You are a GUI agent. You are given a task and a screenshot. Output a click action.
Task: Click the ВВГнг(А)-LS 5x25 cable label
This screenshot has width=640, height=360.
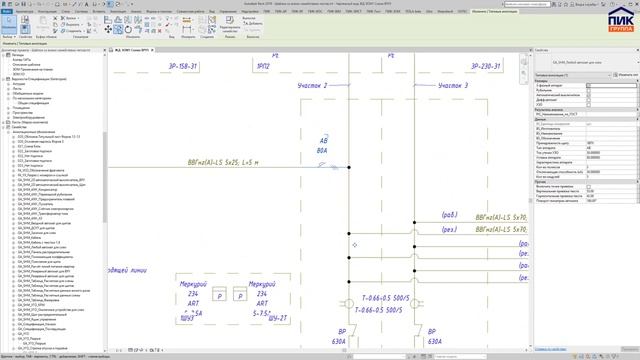(x=223, y=162)
